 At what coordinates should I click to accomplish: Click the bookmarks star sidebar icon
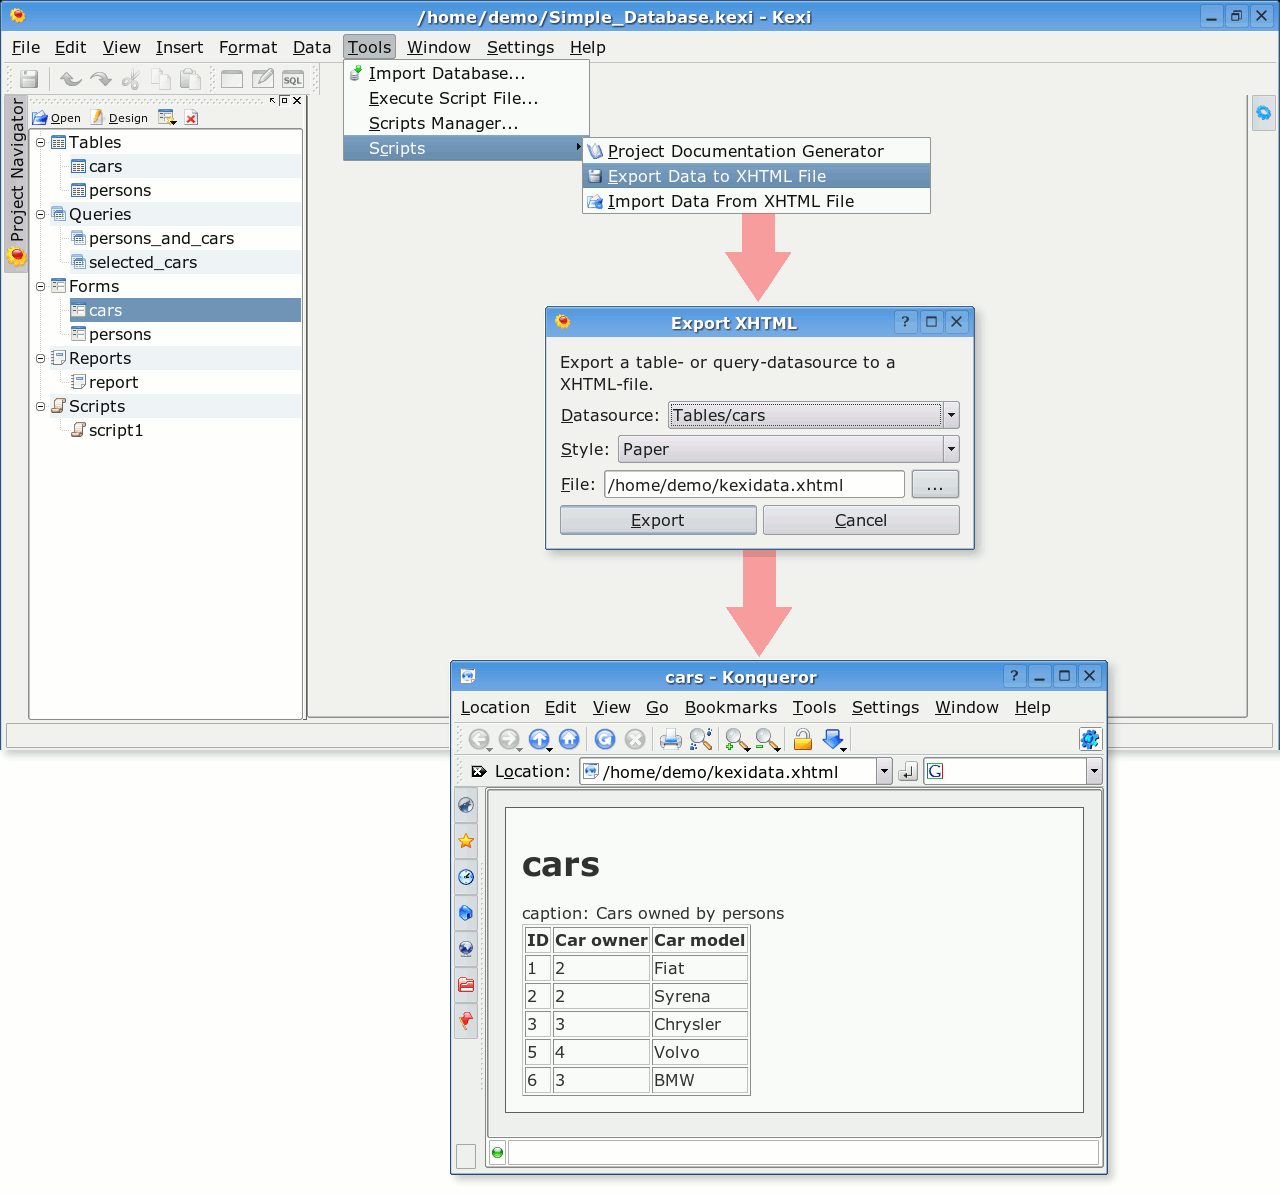tap(466, 841)
